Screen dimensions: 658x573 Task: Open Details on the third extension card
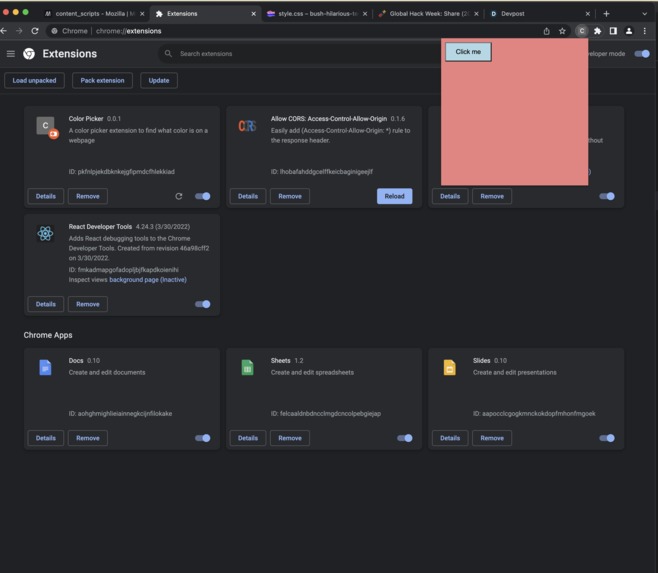450,196
